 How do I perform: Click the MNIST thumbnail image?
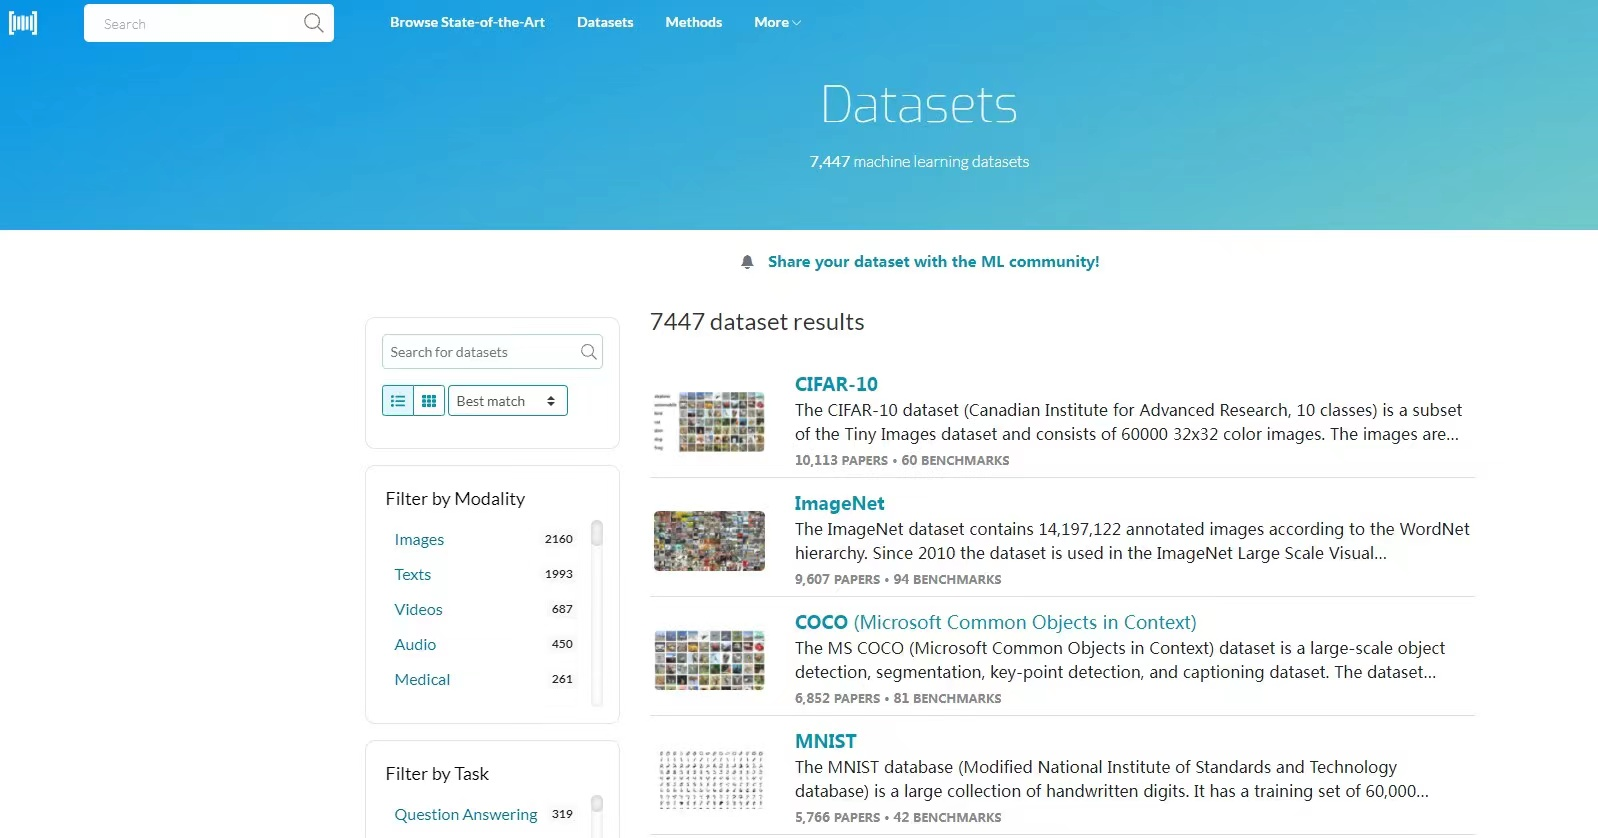(709, 779)
